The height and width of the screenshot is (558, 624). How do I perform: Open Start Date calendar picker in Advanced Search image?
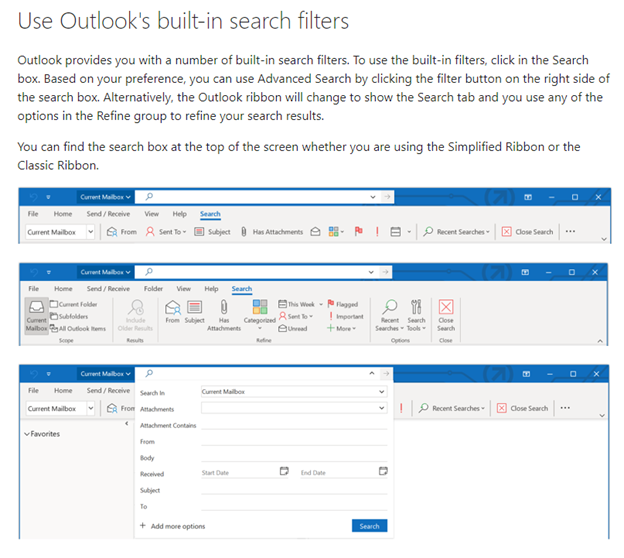click(284, 471)
